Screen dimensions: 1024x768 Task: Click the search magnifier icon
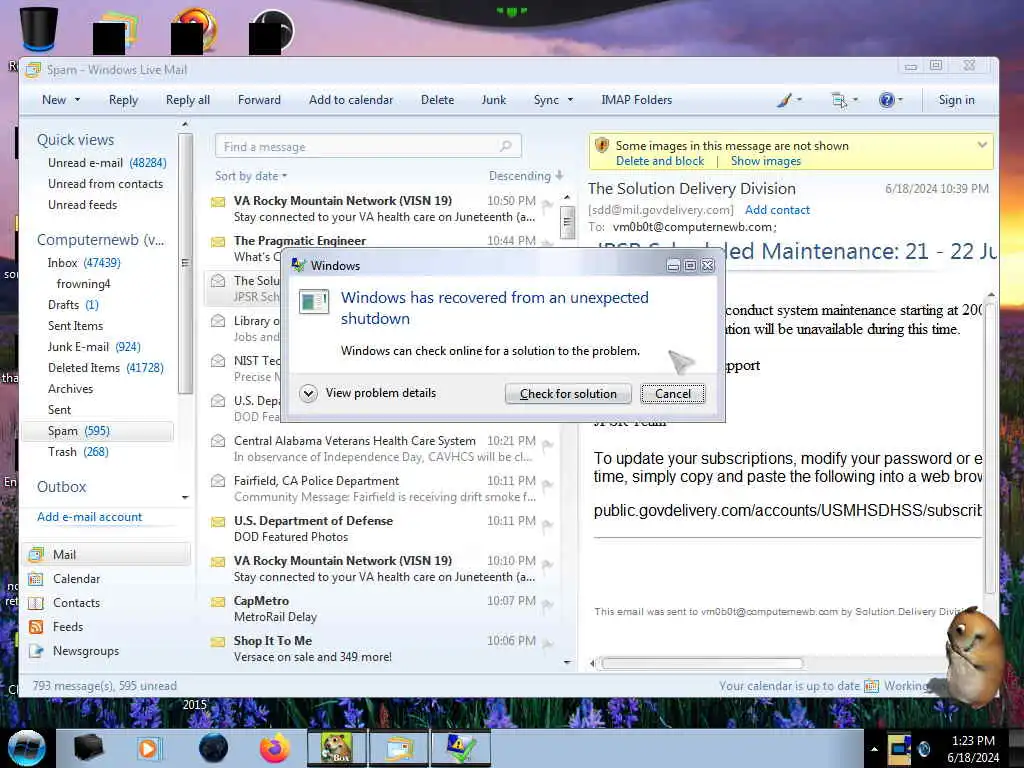point(505,146)
